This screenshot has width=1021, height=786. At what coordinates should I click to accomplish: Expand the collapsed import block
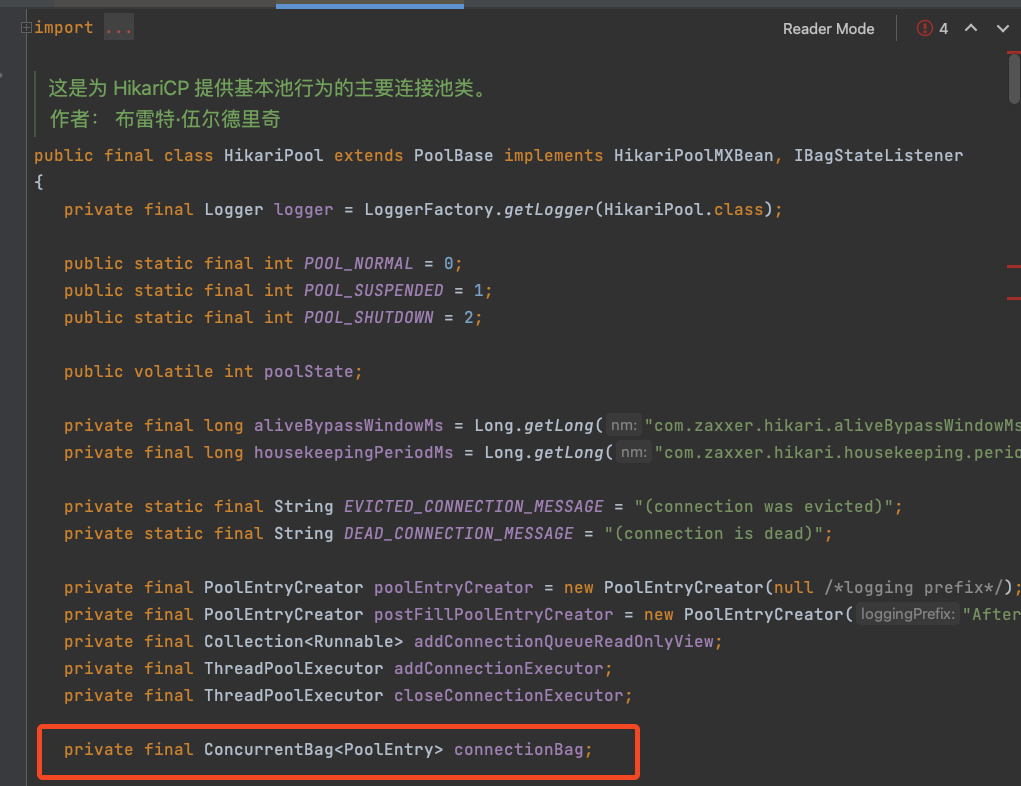(26, 27)
